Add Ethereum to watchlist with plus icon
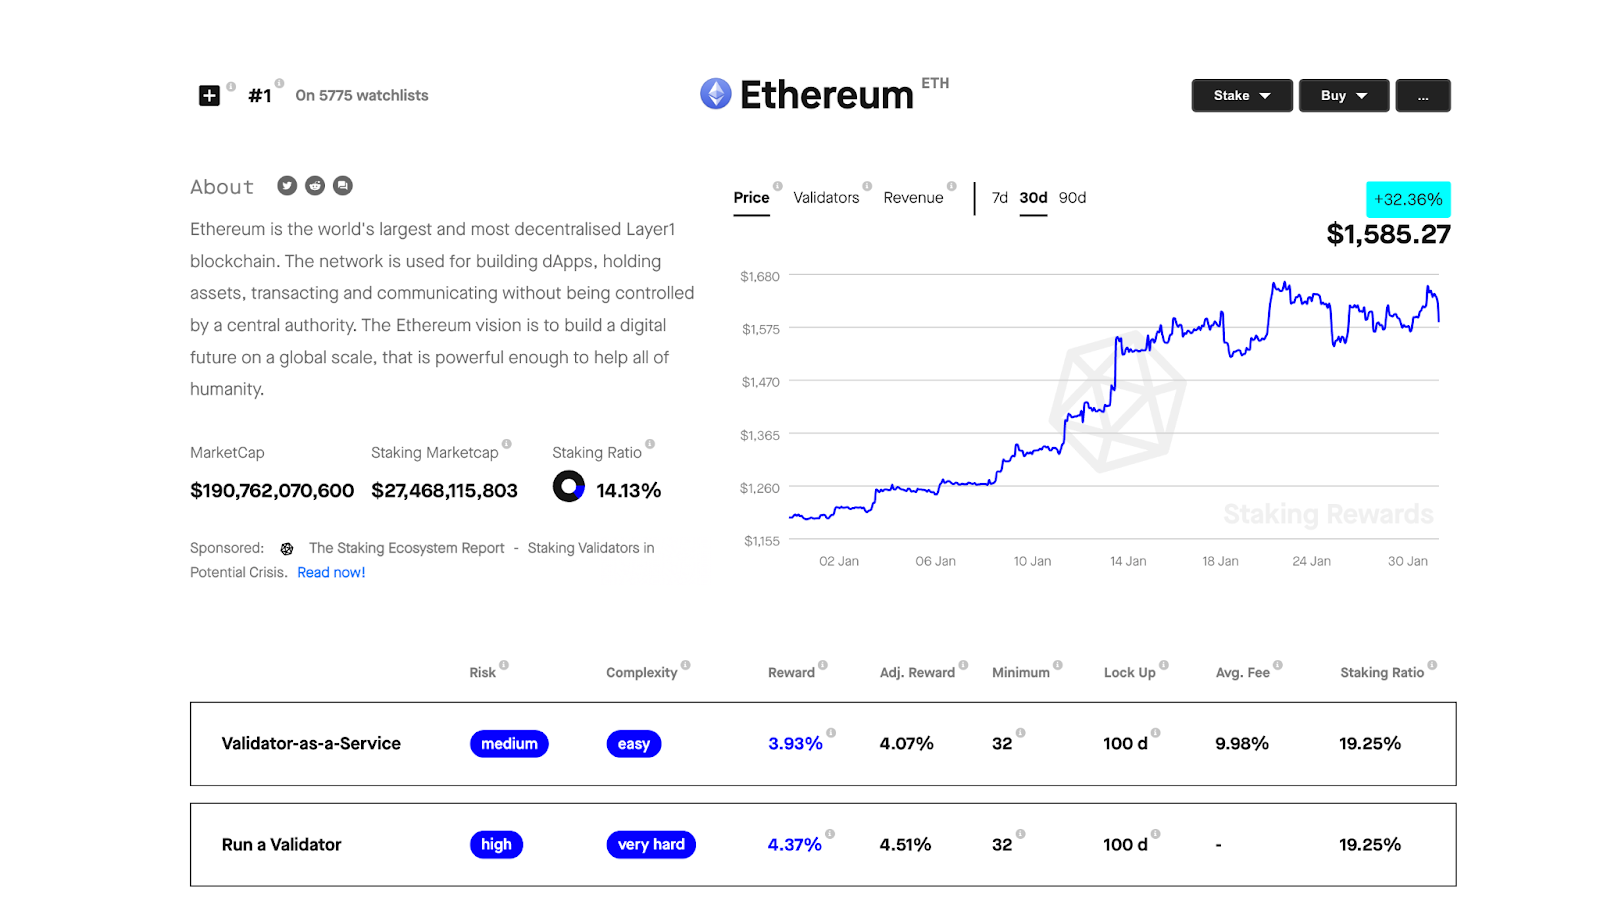The width and height of the screenshot is (1600, 900). [209, 96]
